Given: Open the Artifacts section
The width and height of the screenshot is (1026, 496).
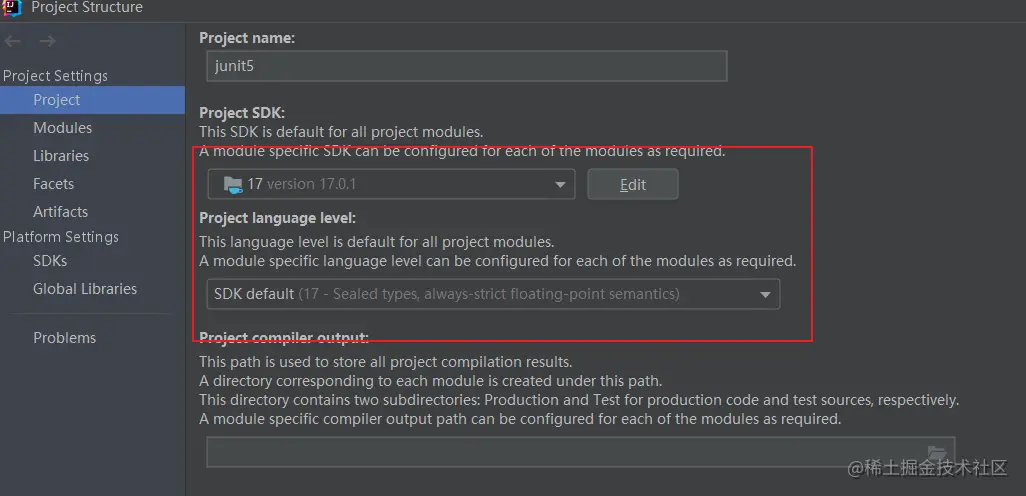Looking at the screenshot, I should (60, 212).
